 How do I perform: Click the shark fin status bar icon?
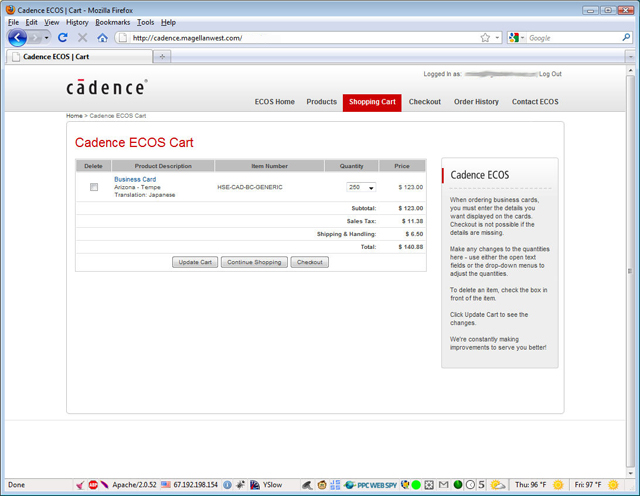point(307,485)
